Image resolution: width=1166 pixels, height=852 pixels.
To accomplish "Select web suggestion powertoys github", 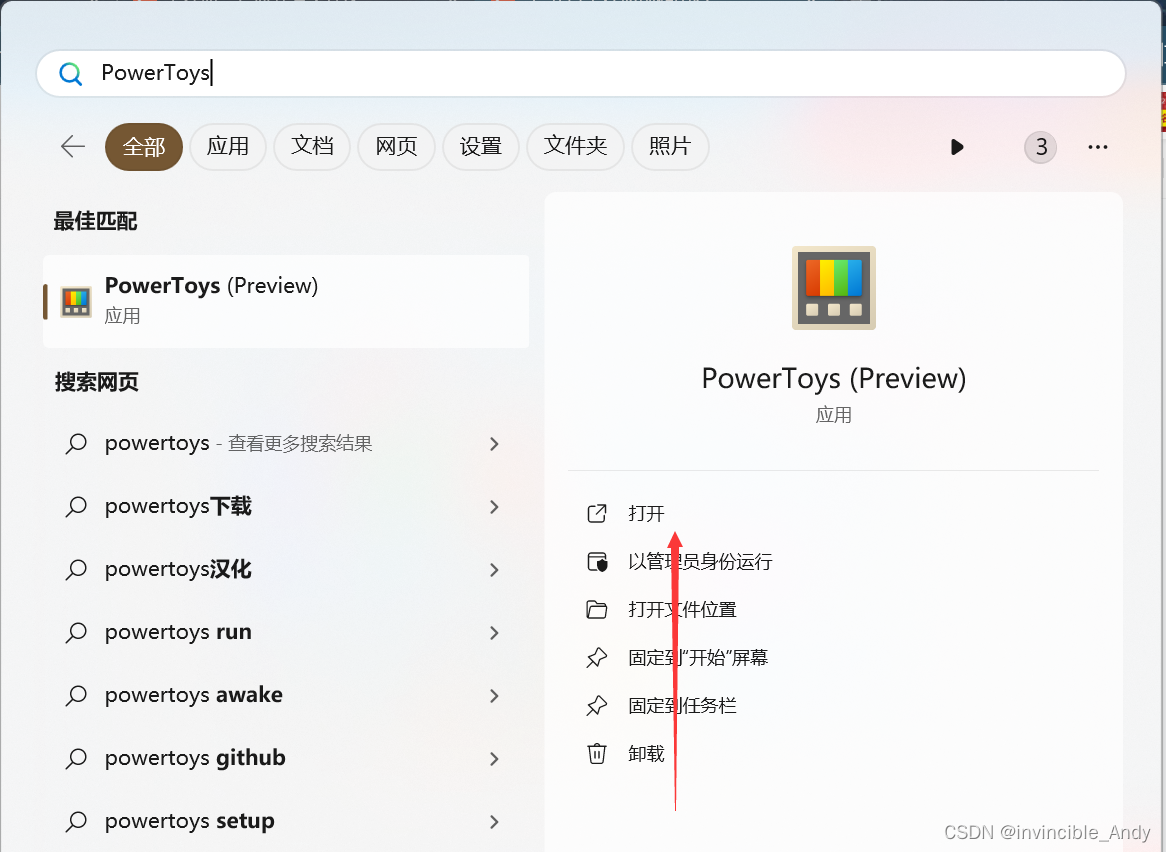I will [x=286, y=758].
